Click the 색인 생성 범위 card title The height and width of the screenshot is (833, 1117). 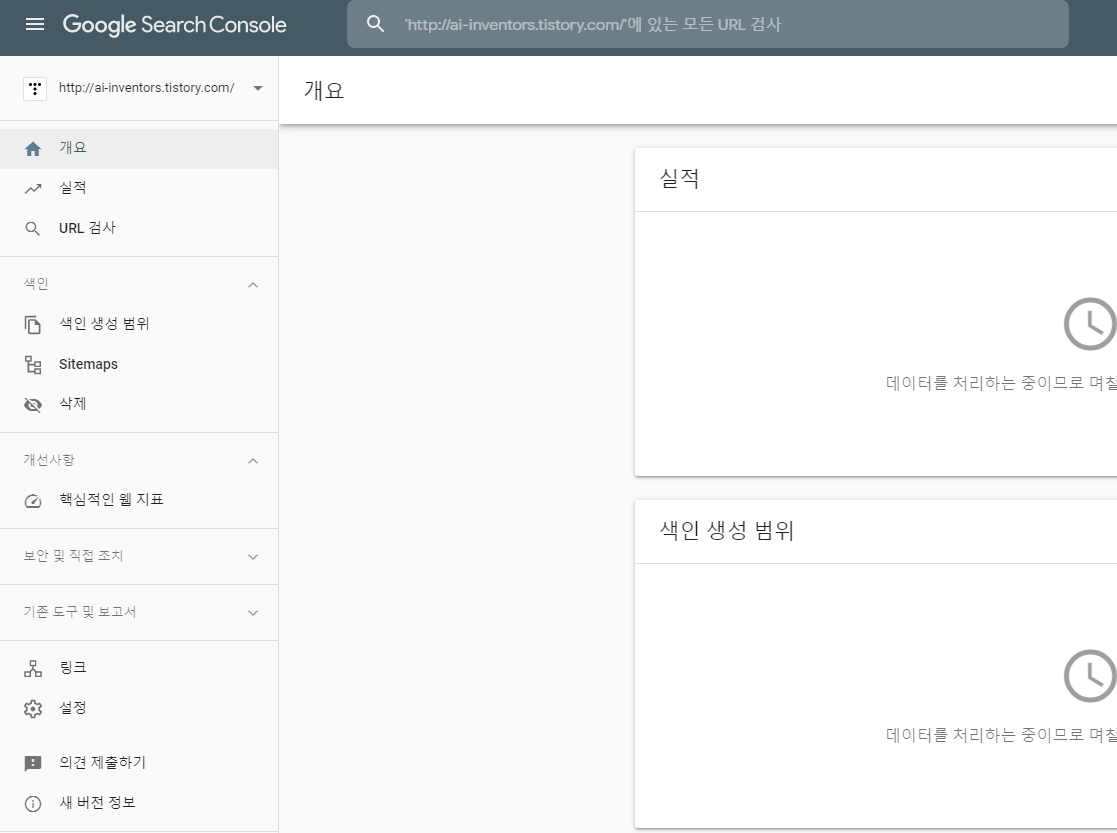[727, 531]
